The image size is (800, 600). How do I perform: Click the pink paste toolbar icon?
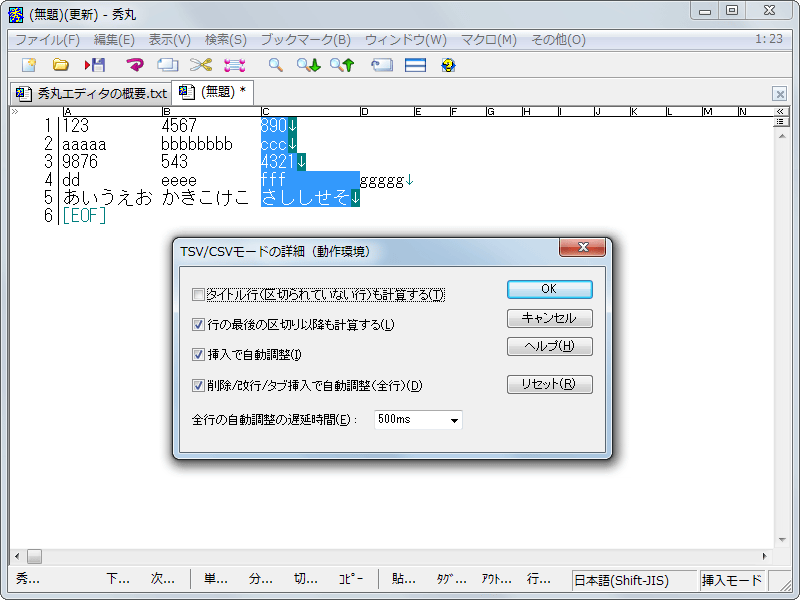click(235, 65)
